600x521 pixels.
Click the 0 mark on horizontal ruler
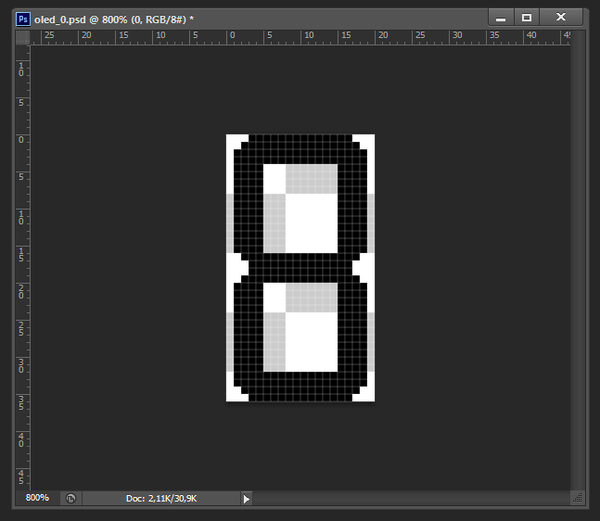232,36
